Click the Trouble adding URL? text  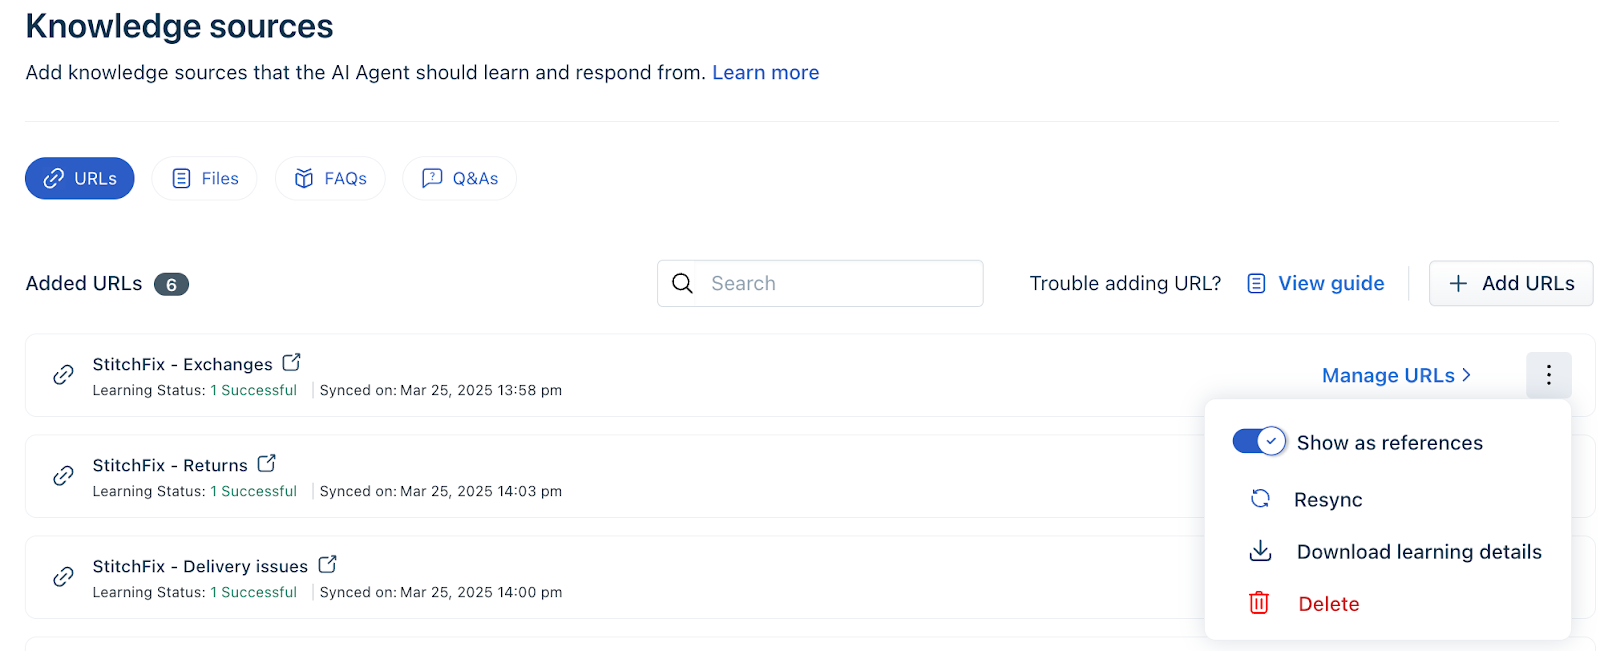click(1125, 283)
